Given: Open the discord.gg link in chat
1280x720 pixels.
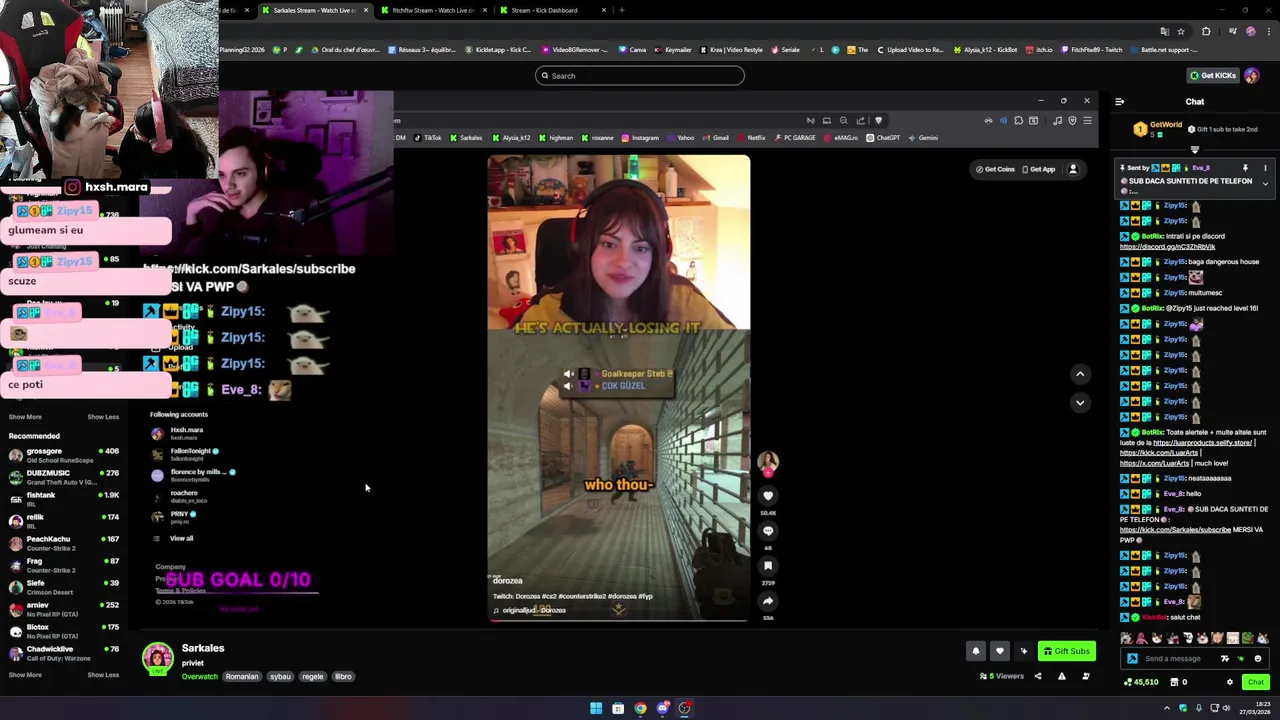Looking at the screenshot, I should (1167, 247).
